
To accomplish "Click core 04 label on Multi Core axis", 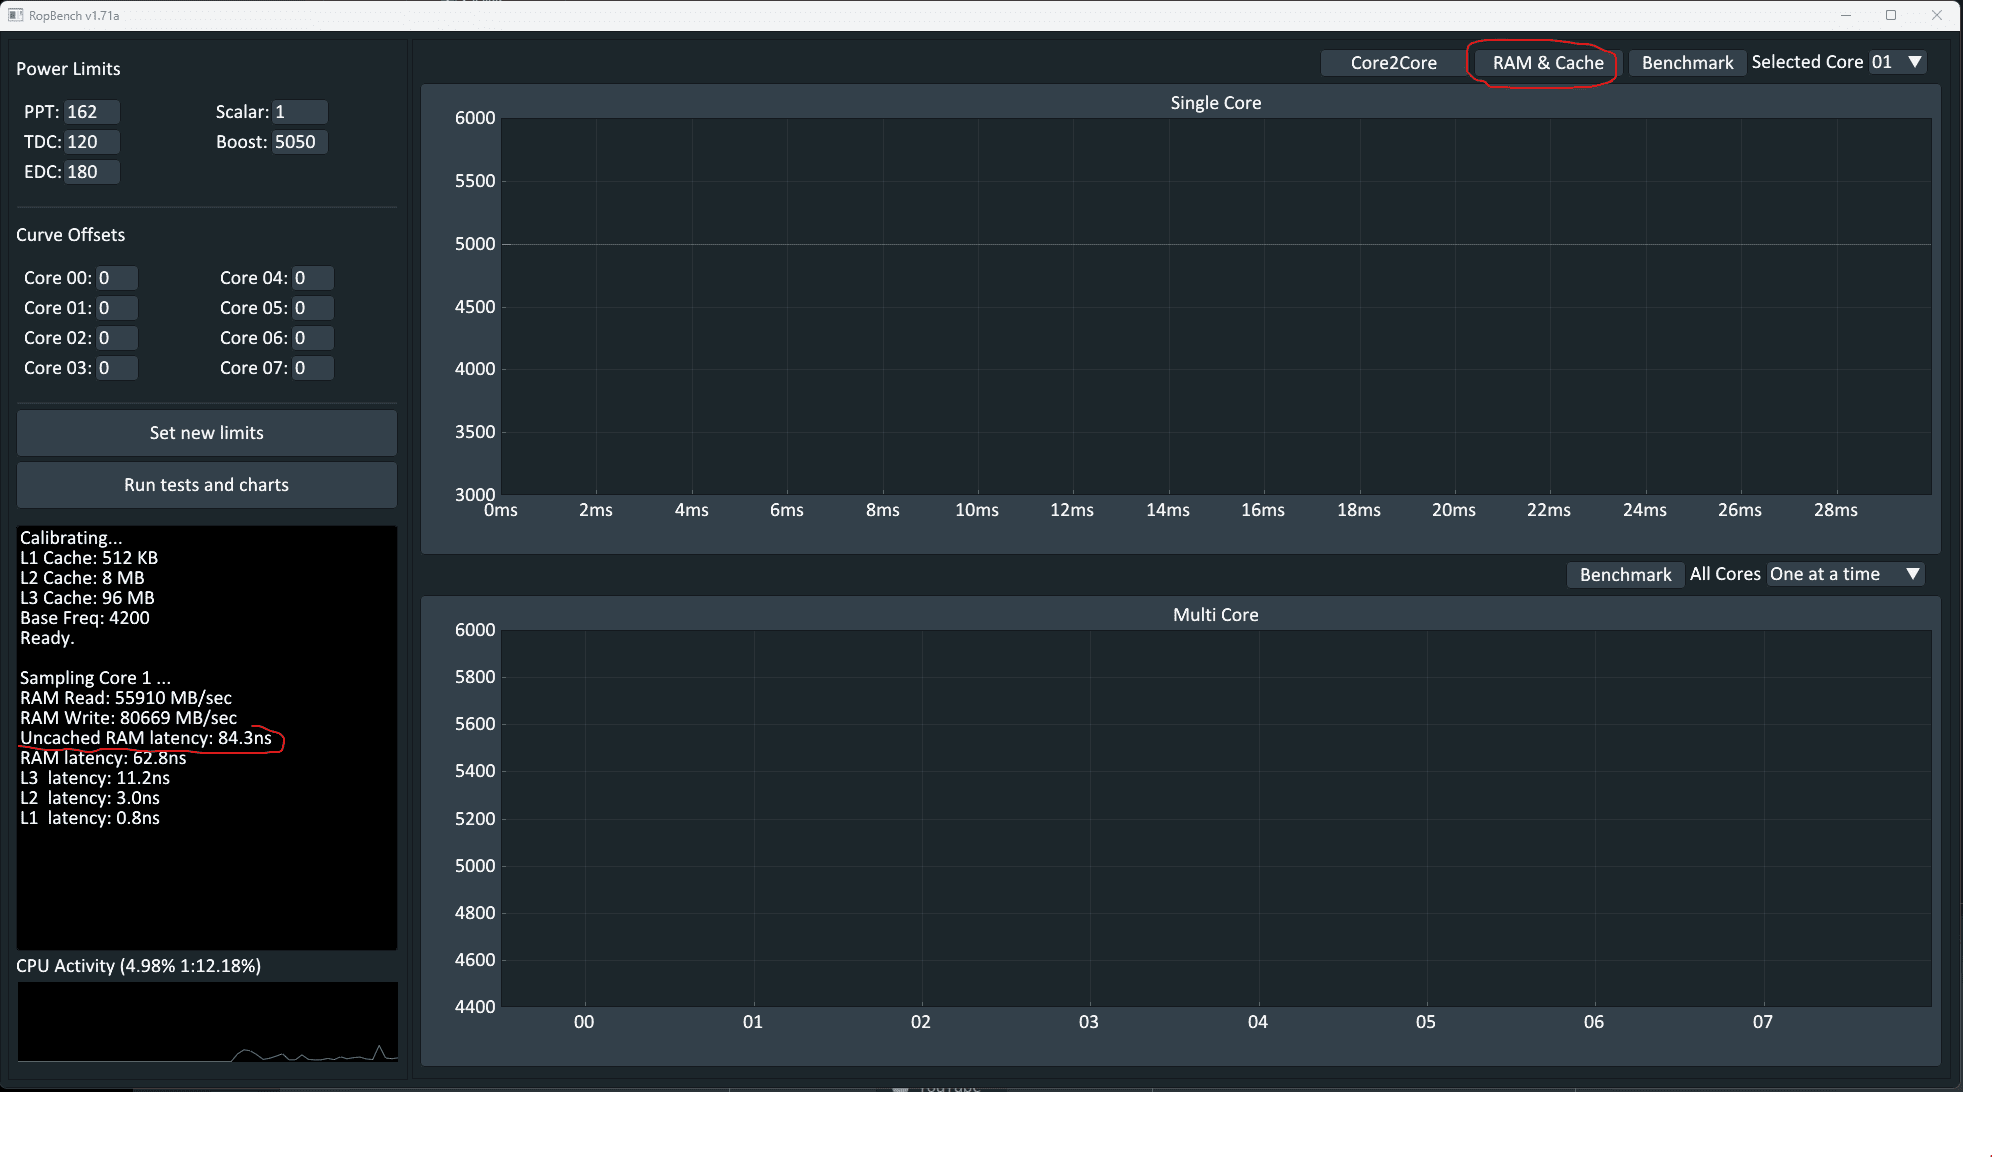I will click(x=1257, y=1022).
